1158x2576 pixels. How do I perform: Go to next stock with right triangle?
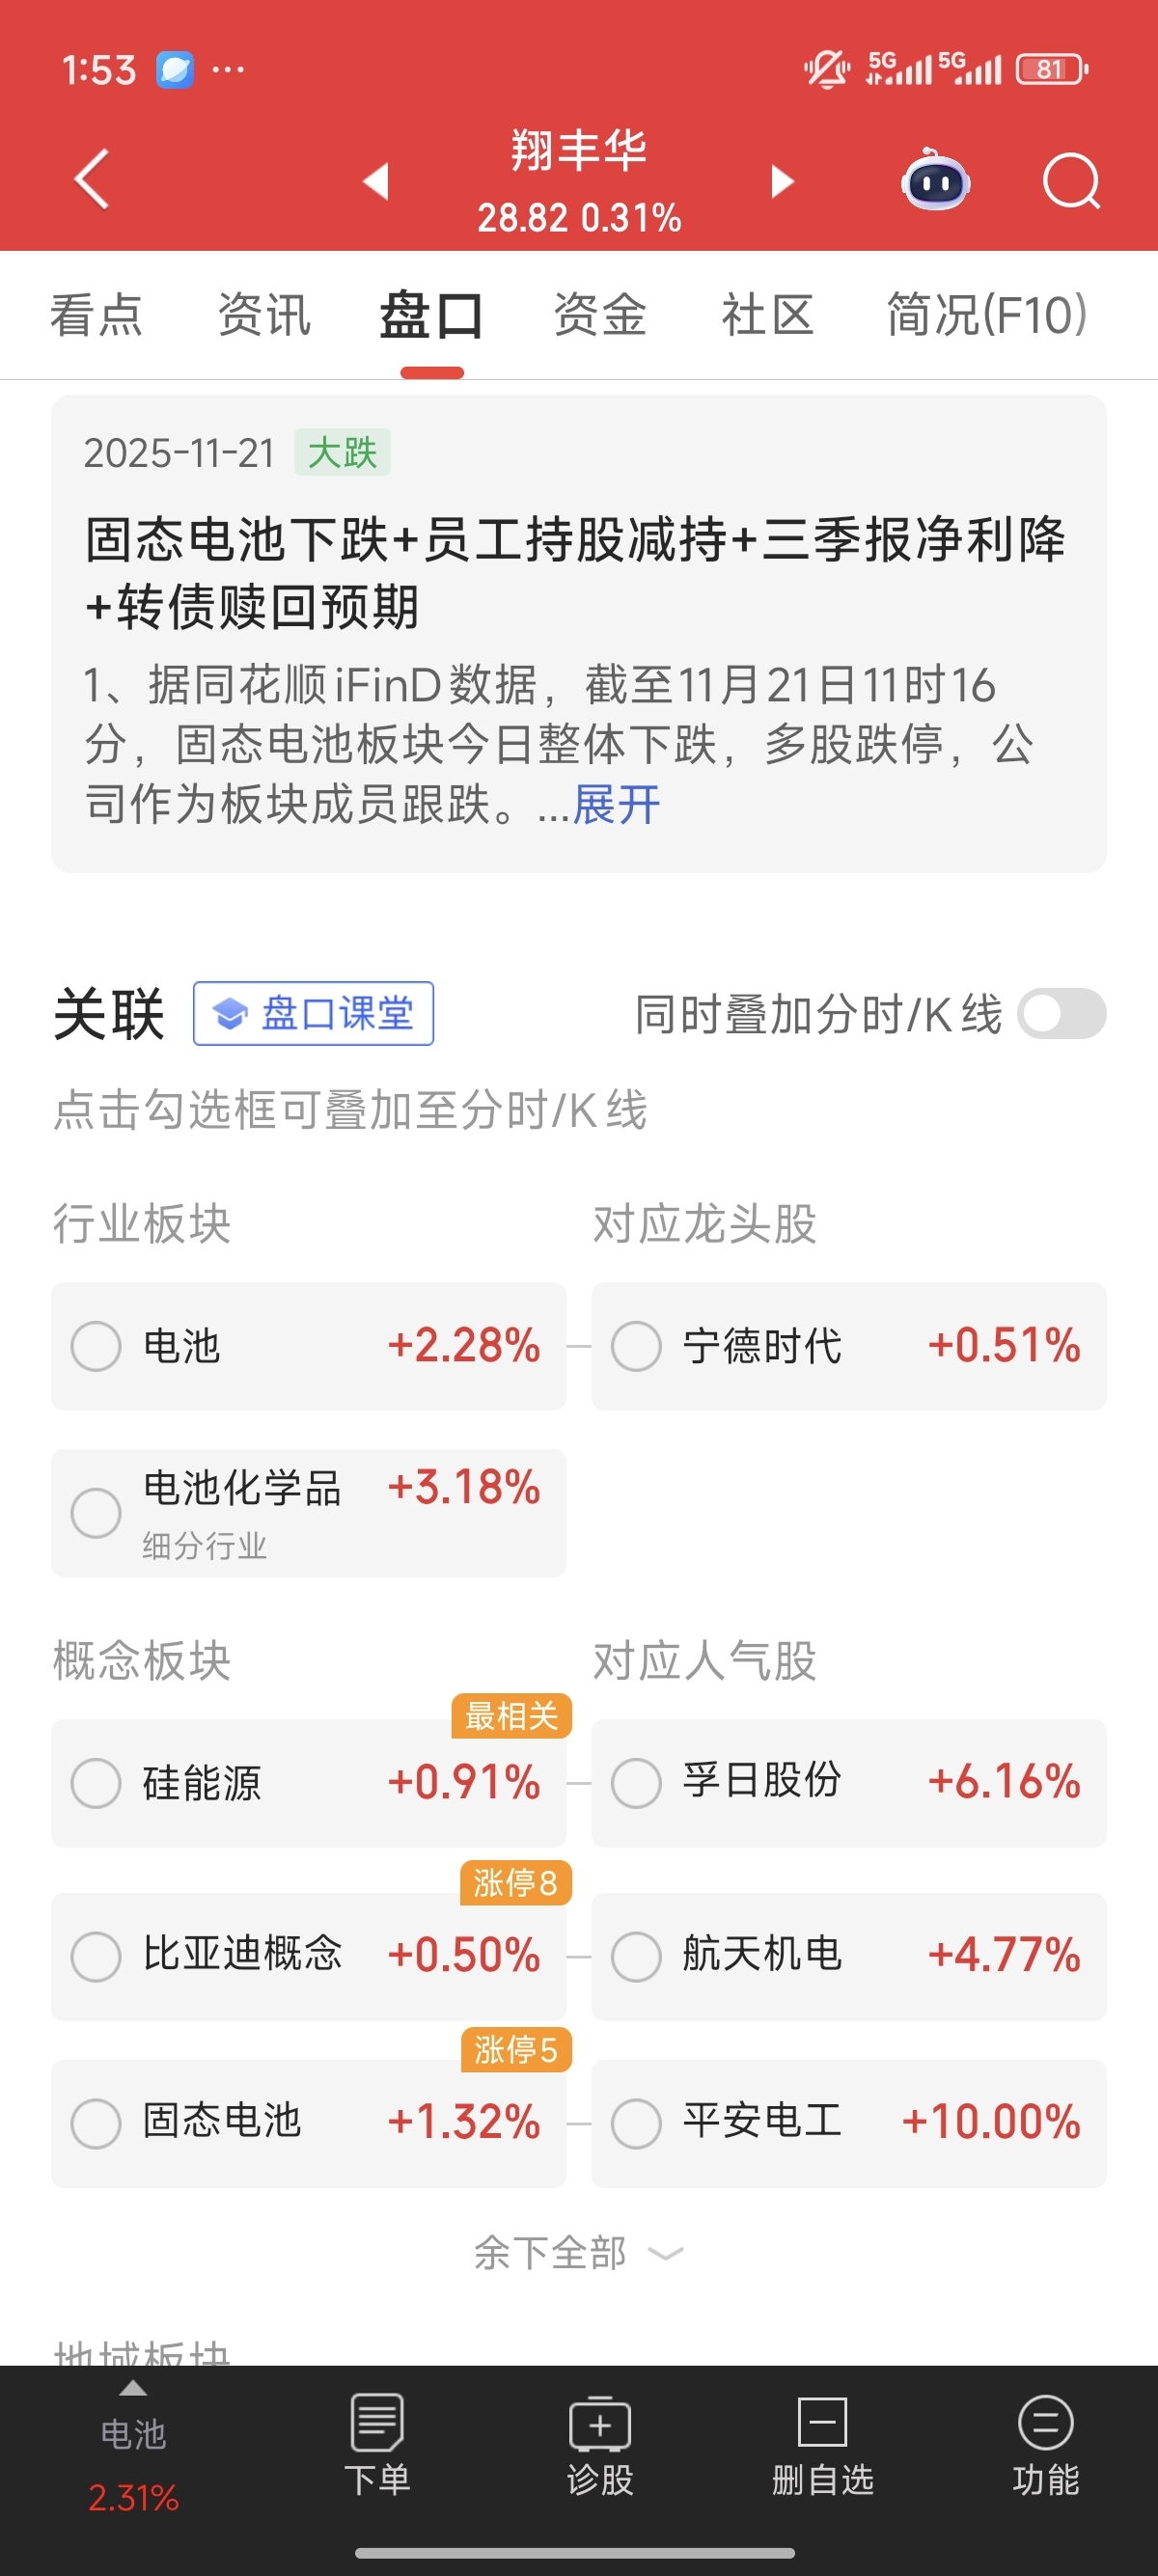click(x=782, y=181)
